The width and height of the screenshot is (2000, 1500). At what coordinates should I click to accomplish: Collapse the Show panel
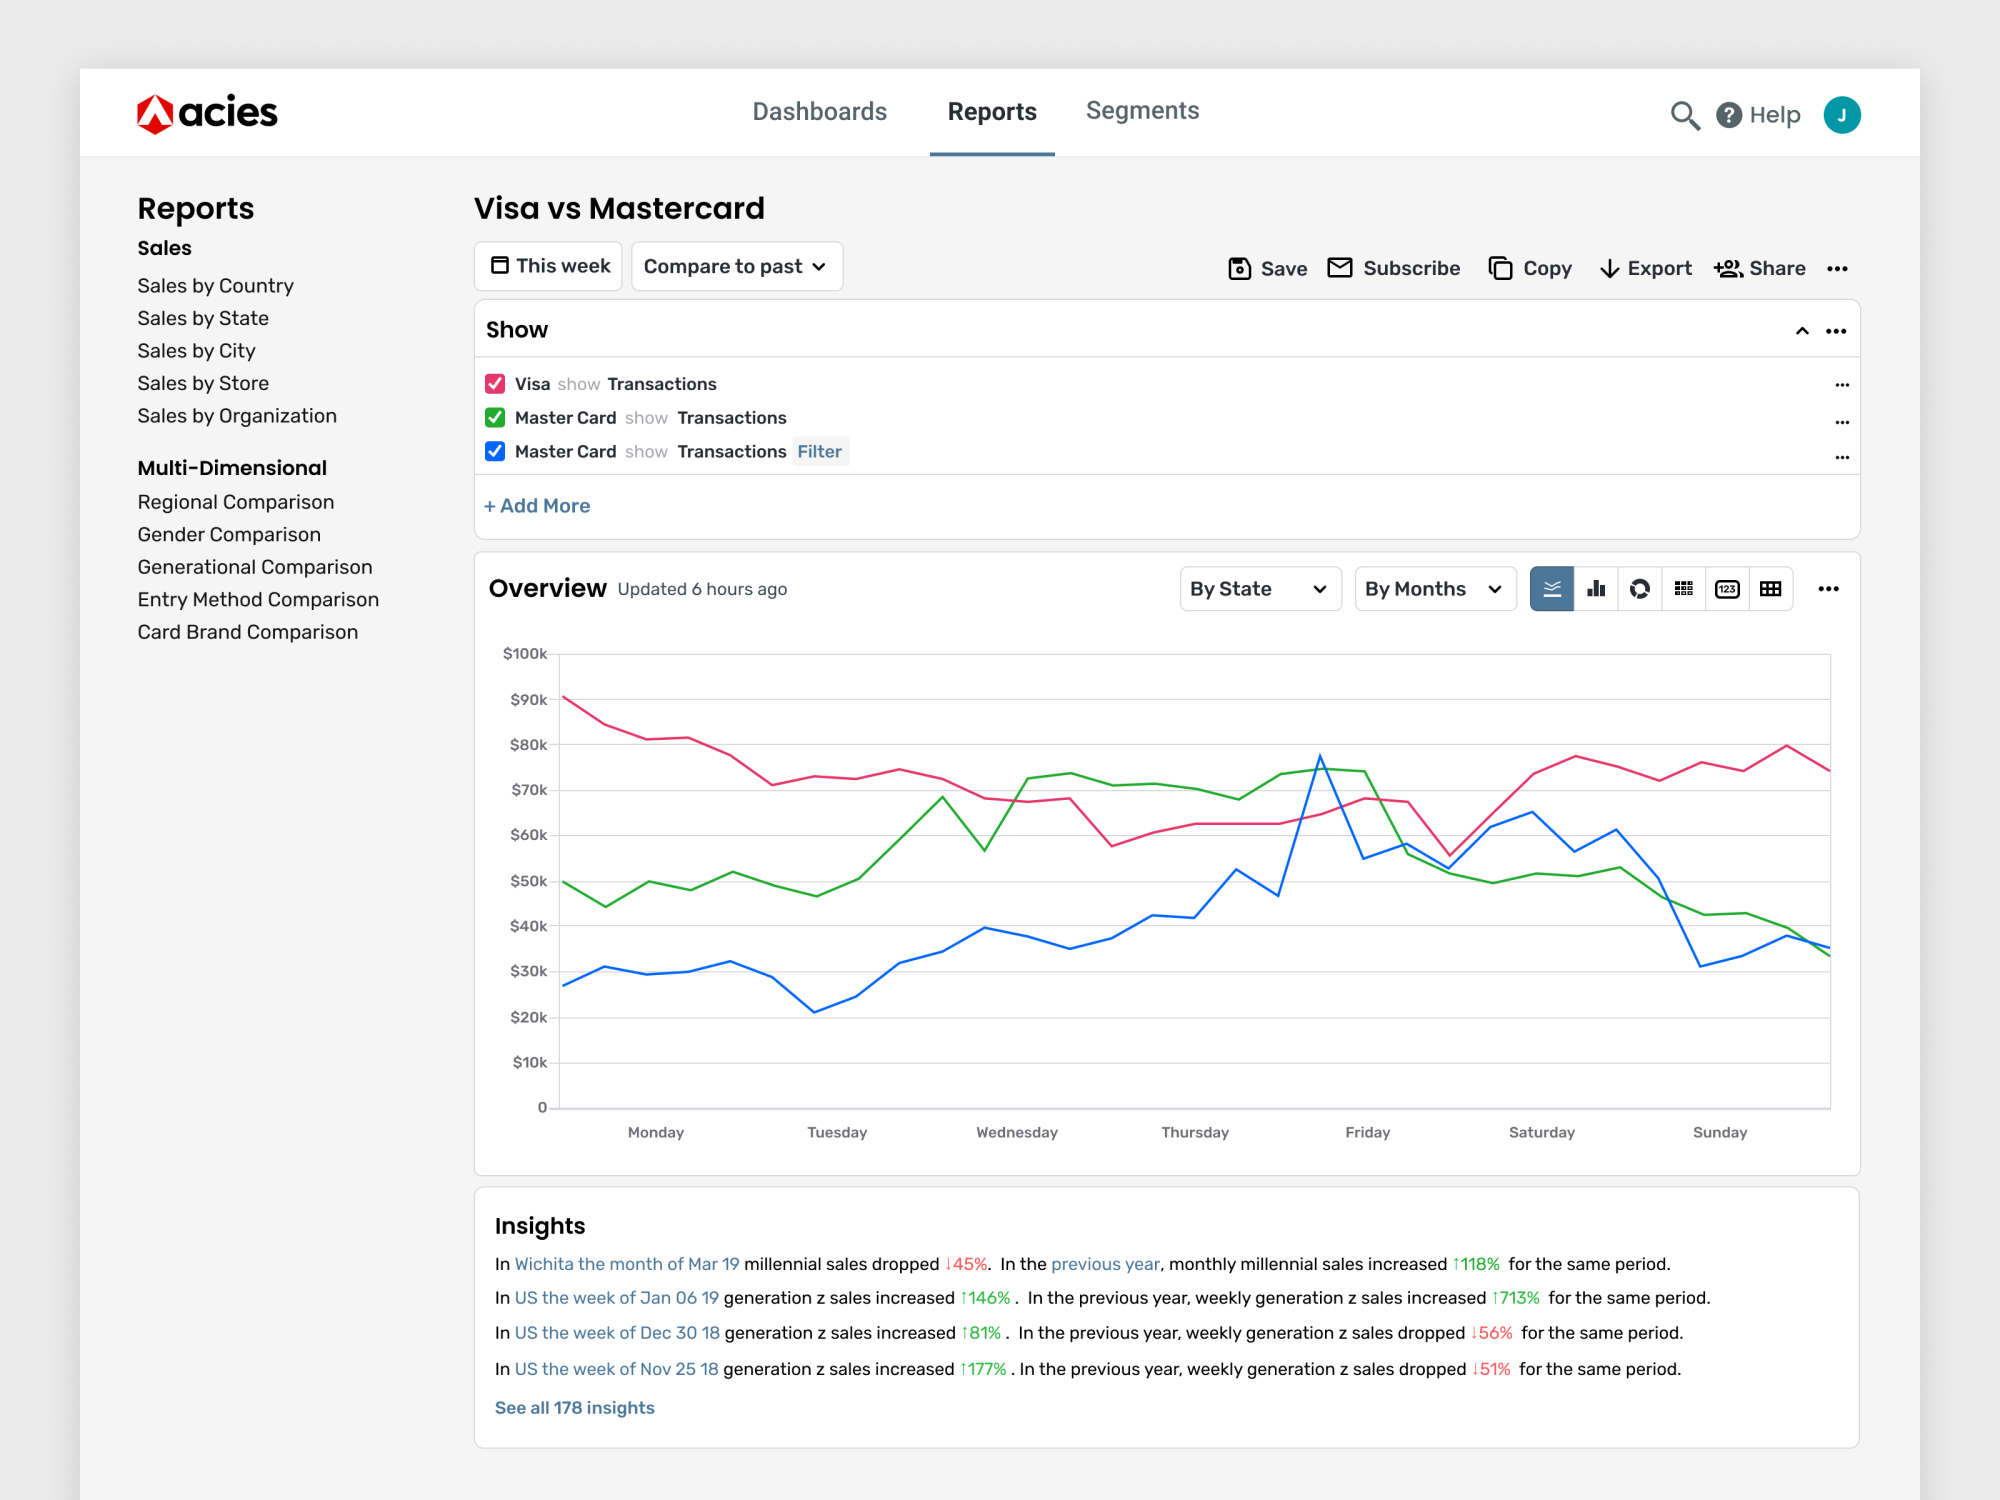click(x=1802, y=331)
